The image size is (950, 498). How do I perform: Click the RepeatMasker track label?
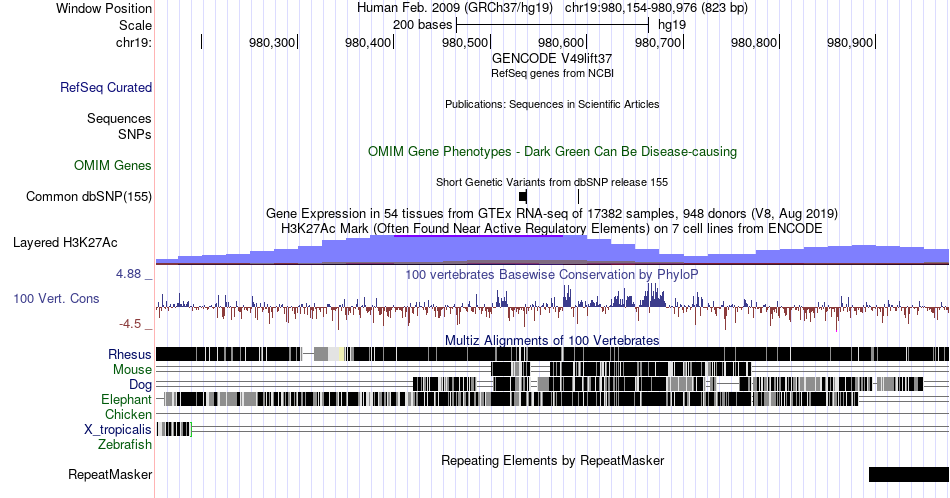[110, 474]
